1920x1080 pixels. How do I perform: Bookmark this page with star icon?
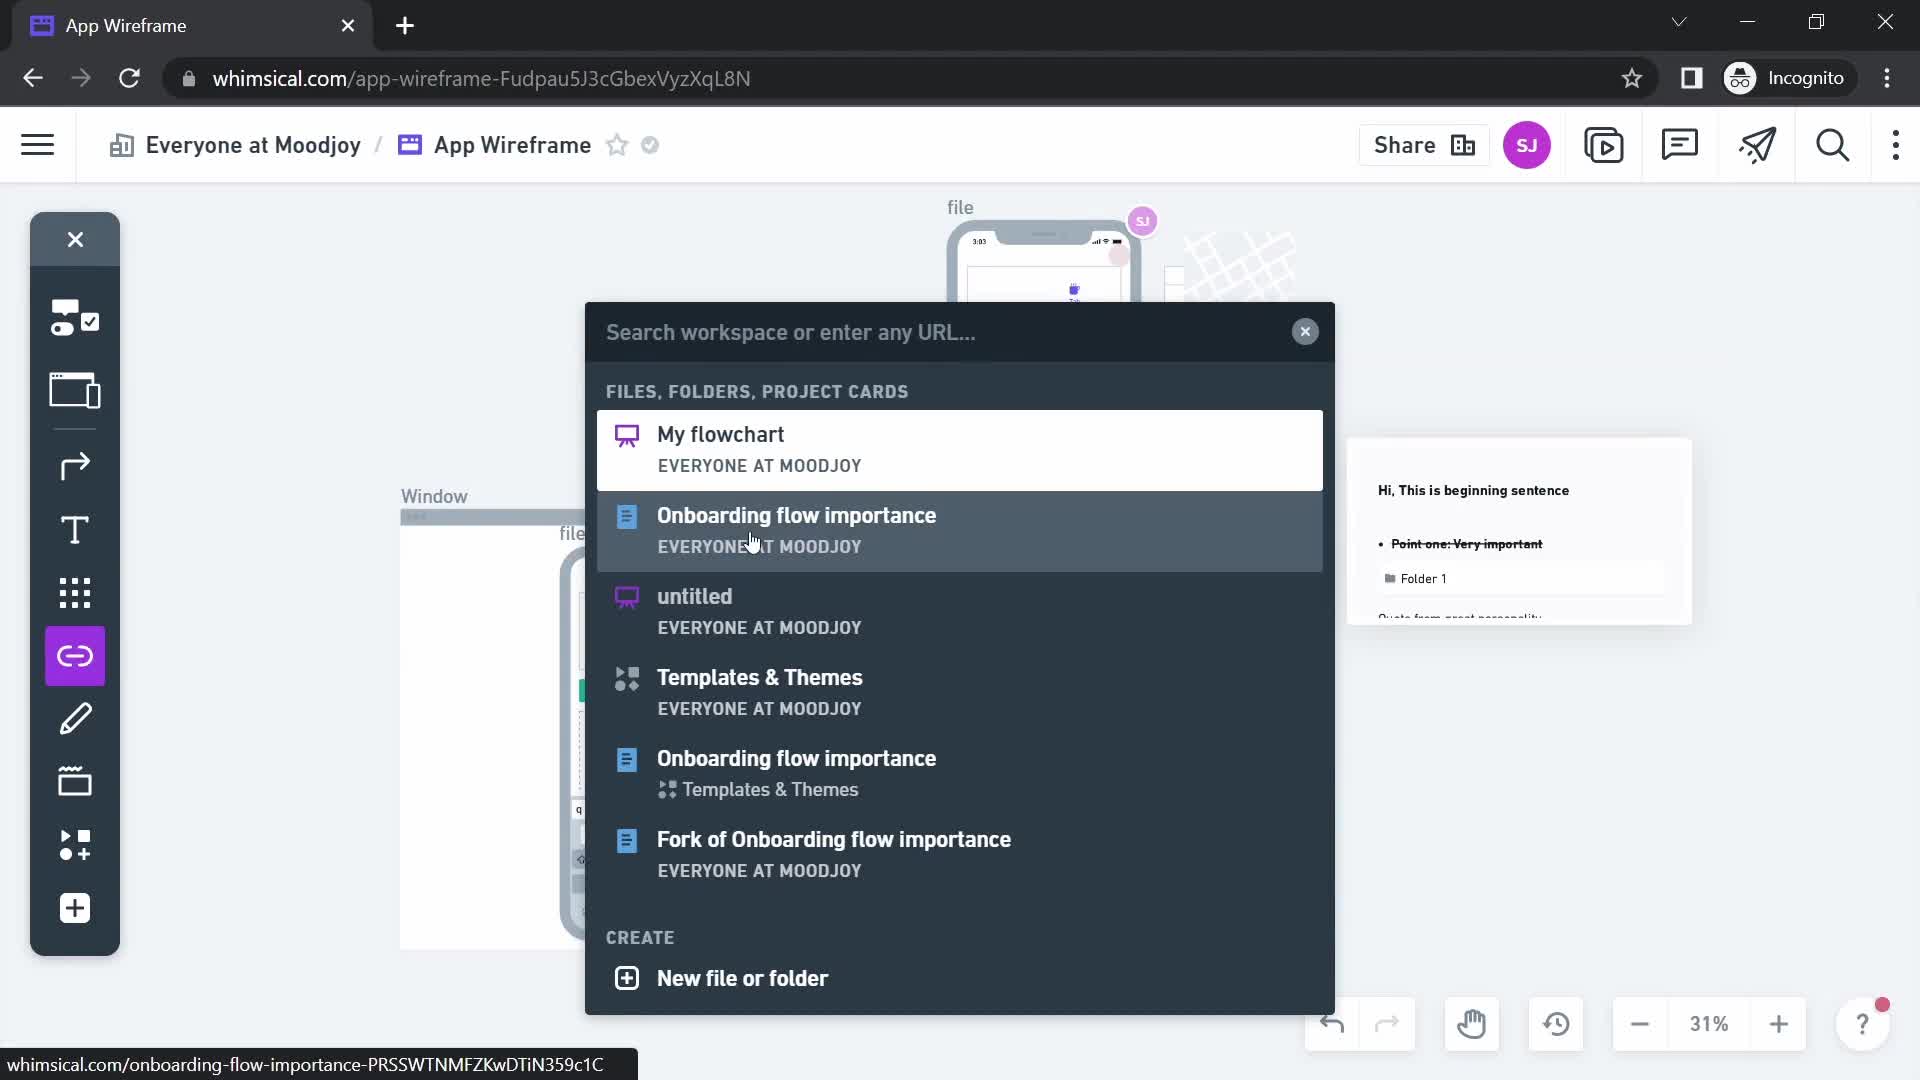click(1632, 78)
